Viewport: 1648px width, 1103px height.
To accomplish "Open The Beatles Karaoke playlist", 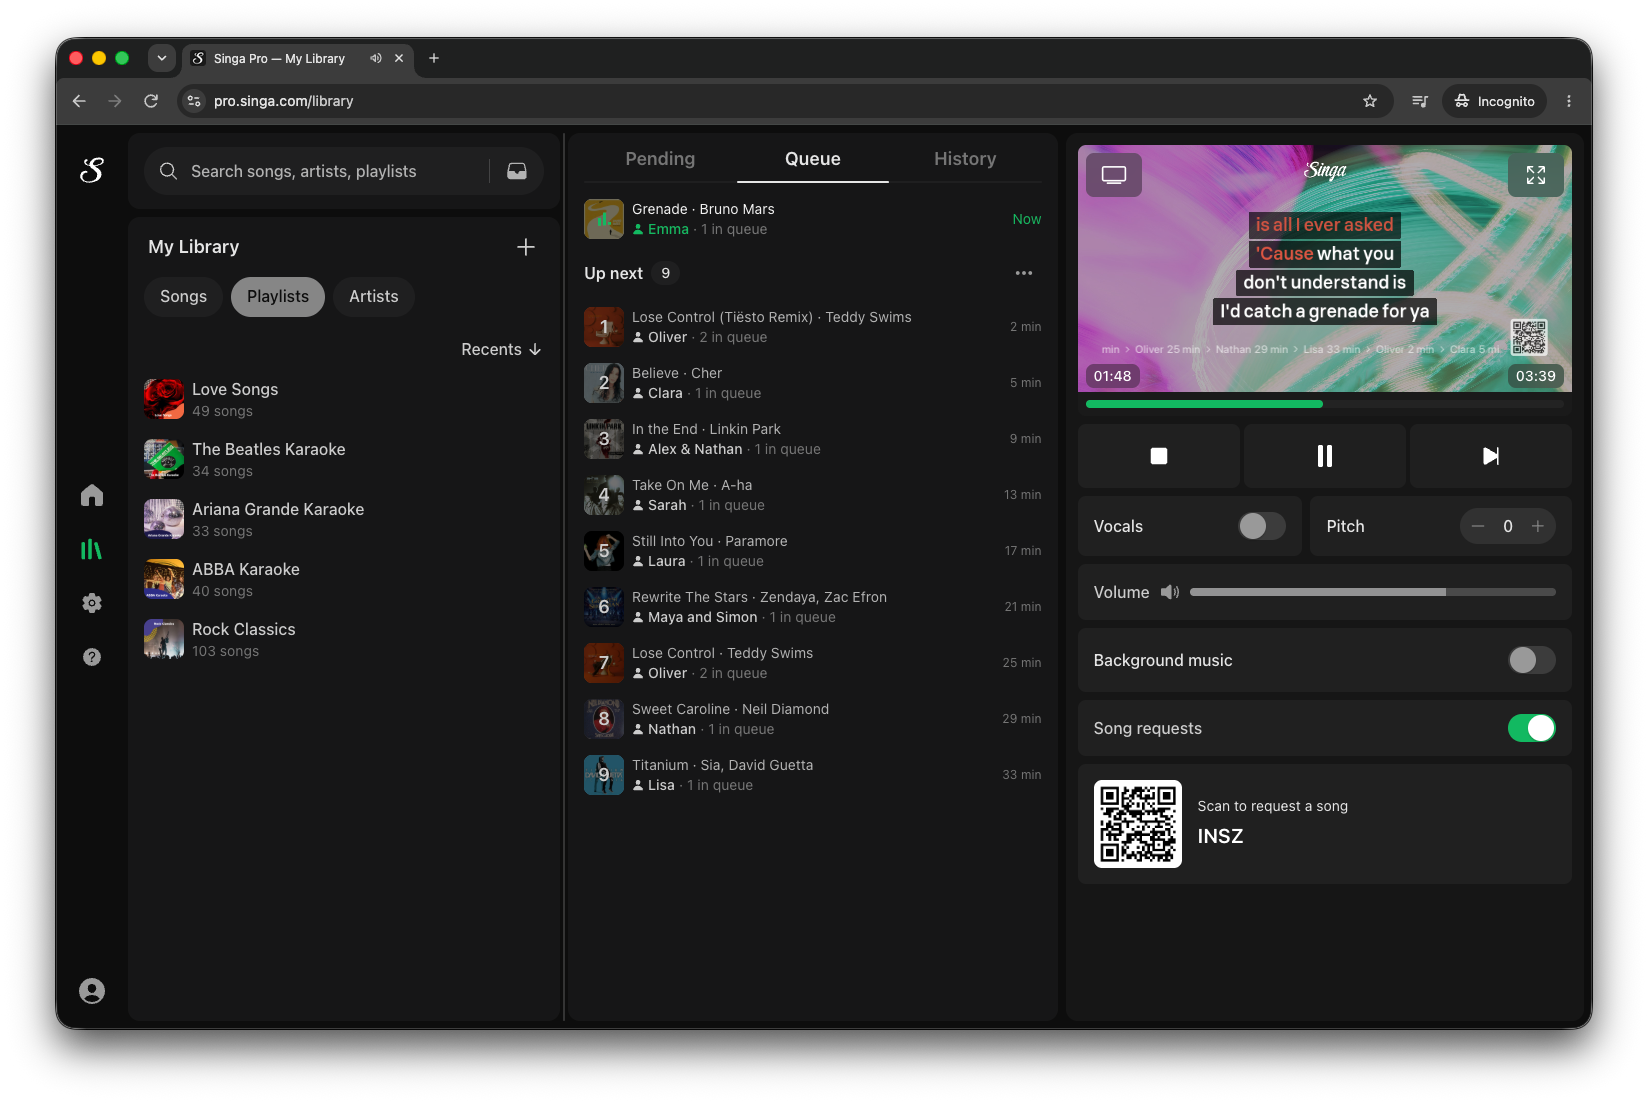I will pyautogui.click(x=344, y=459).
